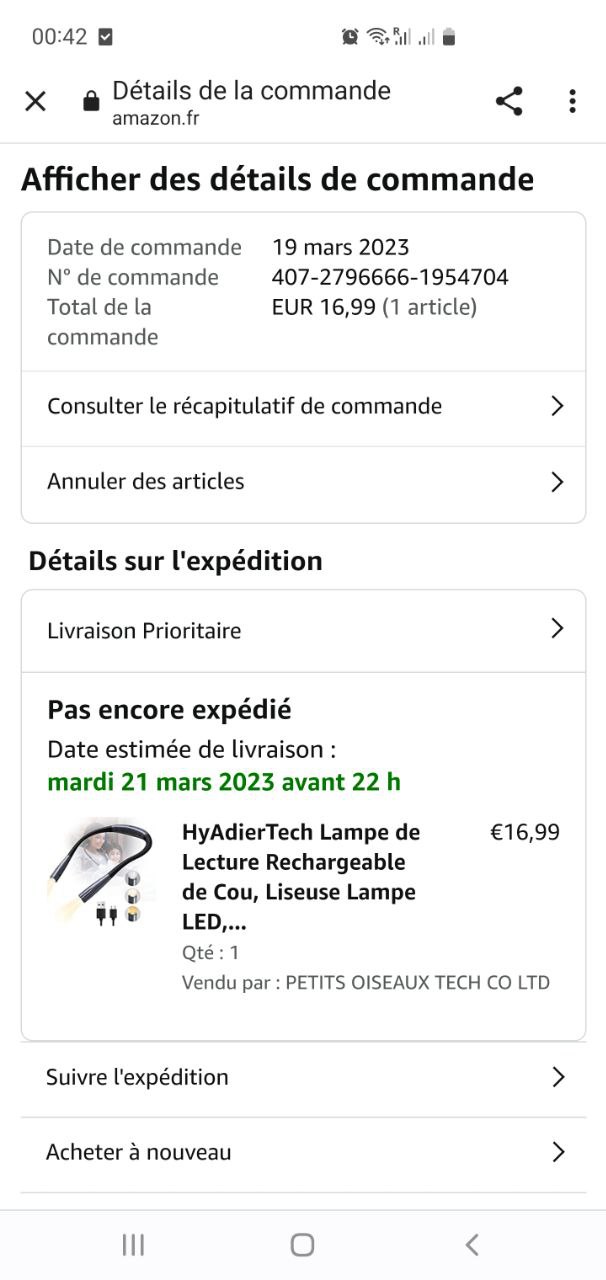Tap the Android recent apps icon
Image resolution: width=606 pixels, height=1280 pixels.
[133, 1244]
